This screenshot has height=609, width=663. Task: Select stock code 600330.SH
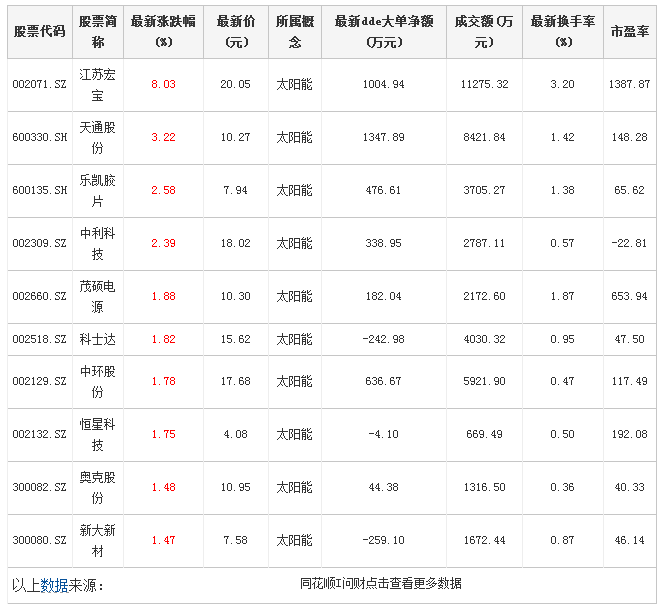click(x=39, y=137)
